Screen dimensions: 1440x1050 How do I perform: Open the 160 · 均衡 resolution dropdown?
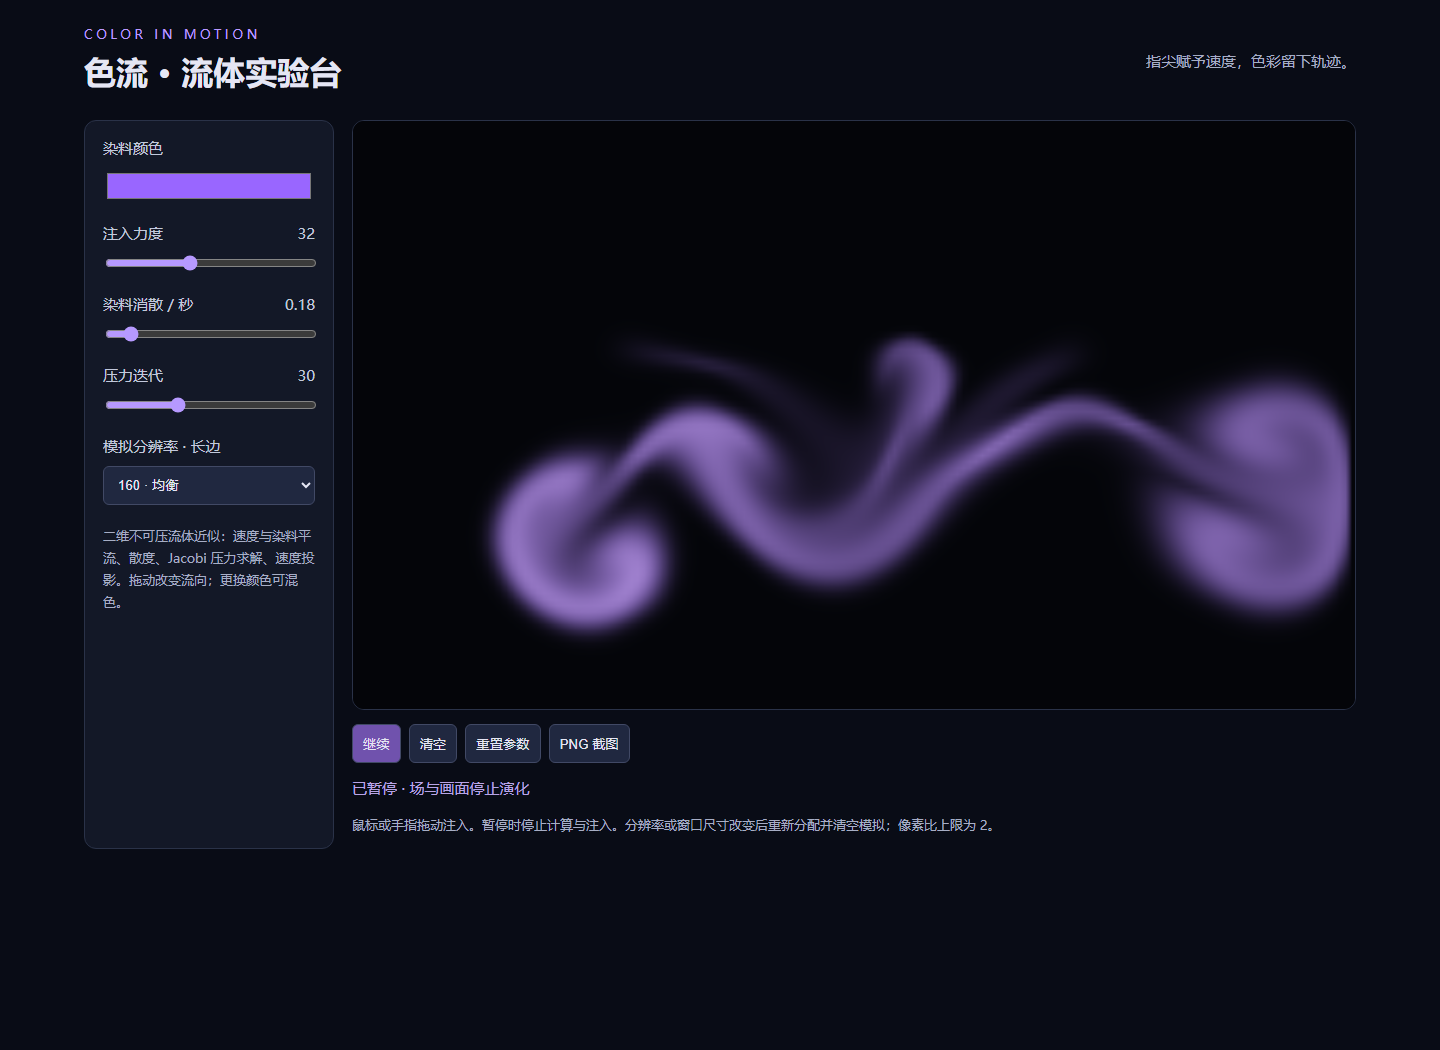(209, 485)
